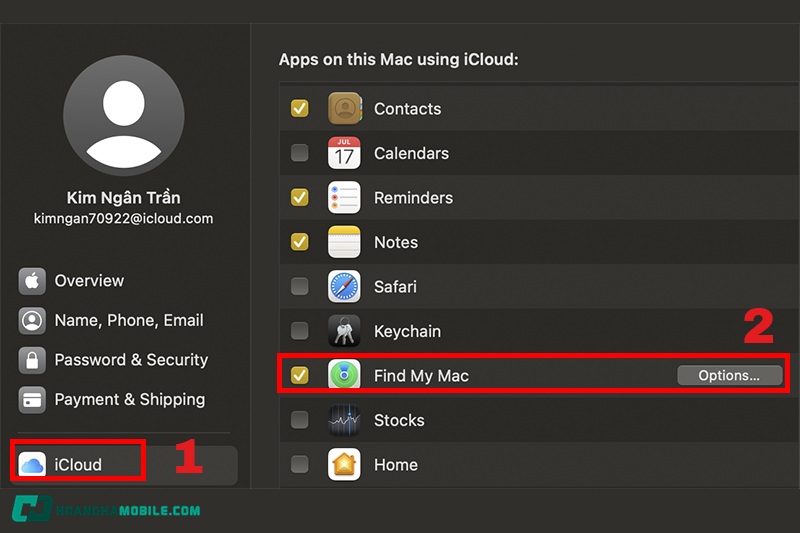
Task: Toggle the Safari sync checkbox
Action: tap(299, 287)
